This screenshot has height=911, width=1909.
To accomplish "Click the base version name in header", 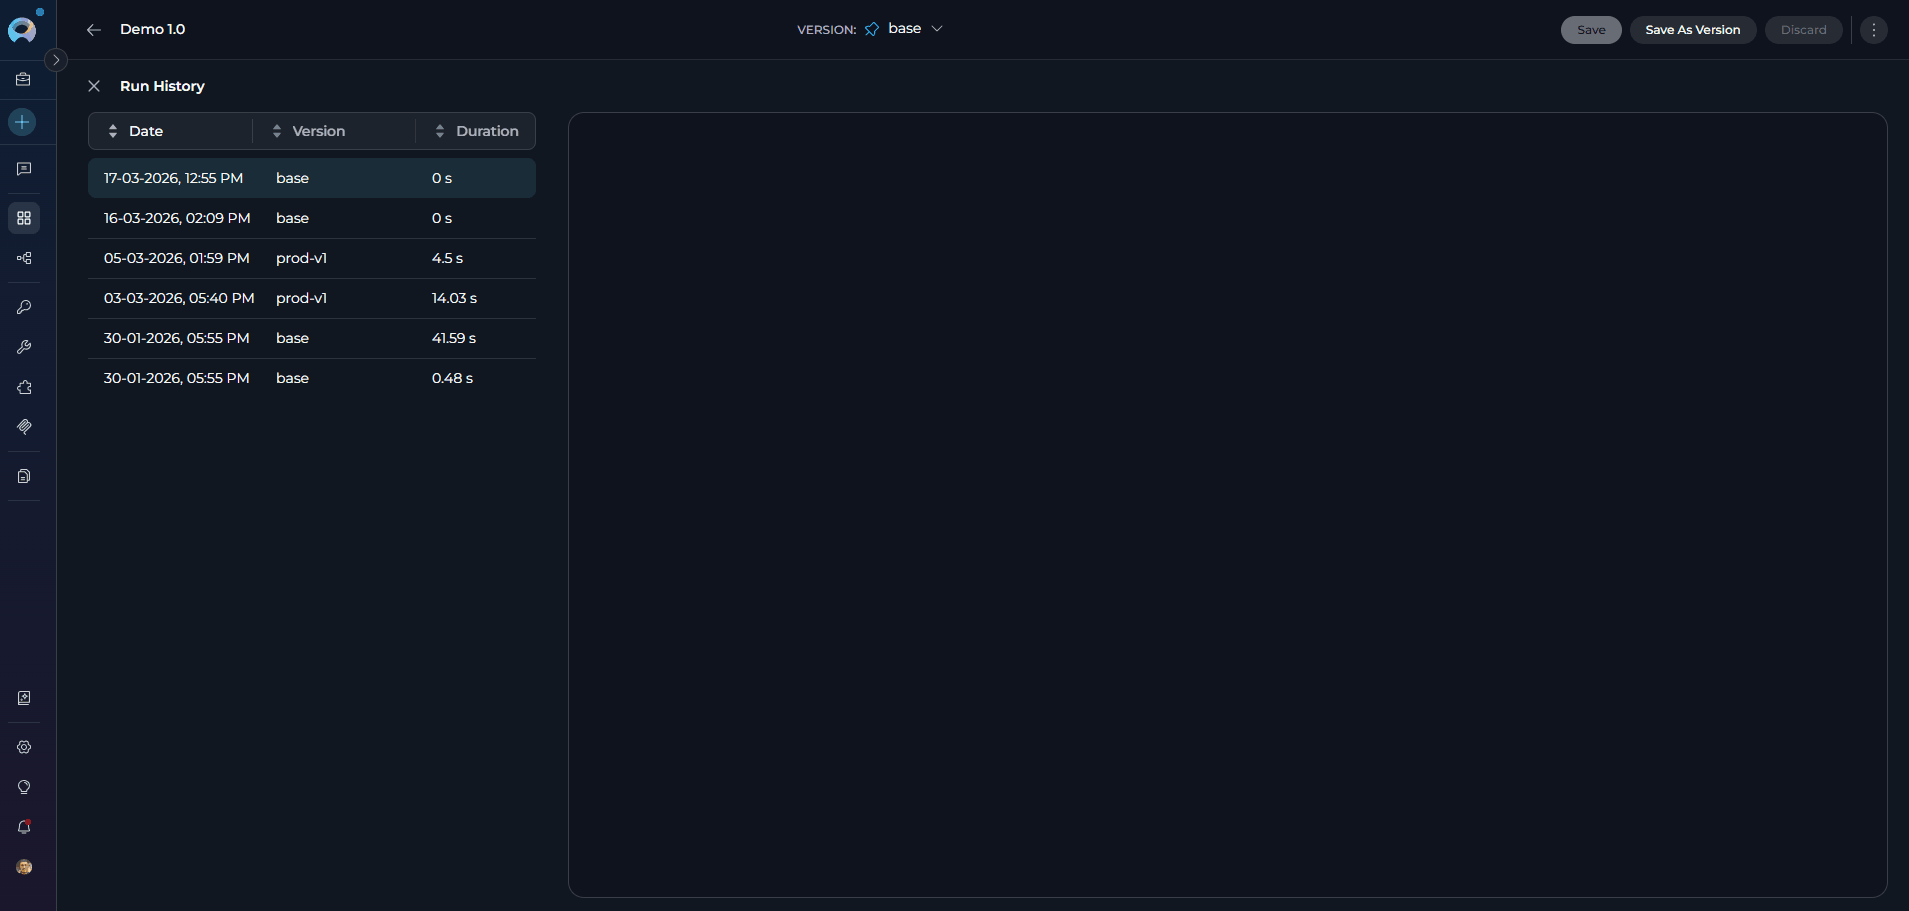I will tap(904, 28).
